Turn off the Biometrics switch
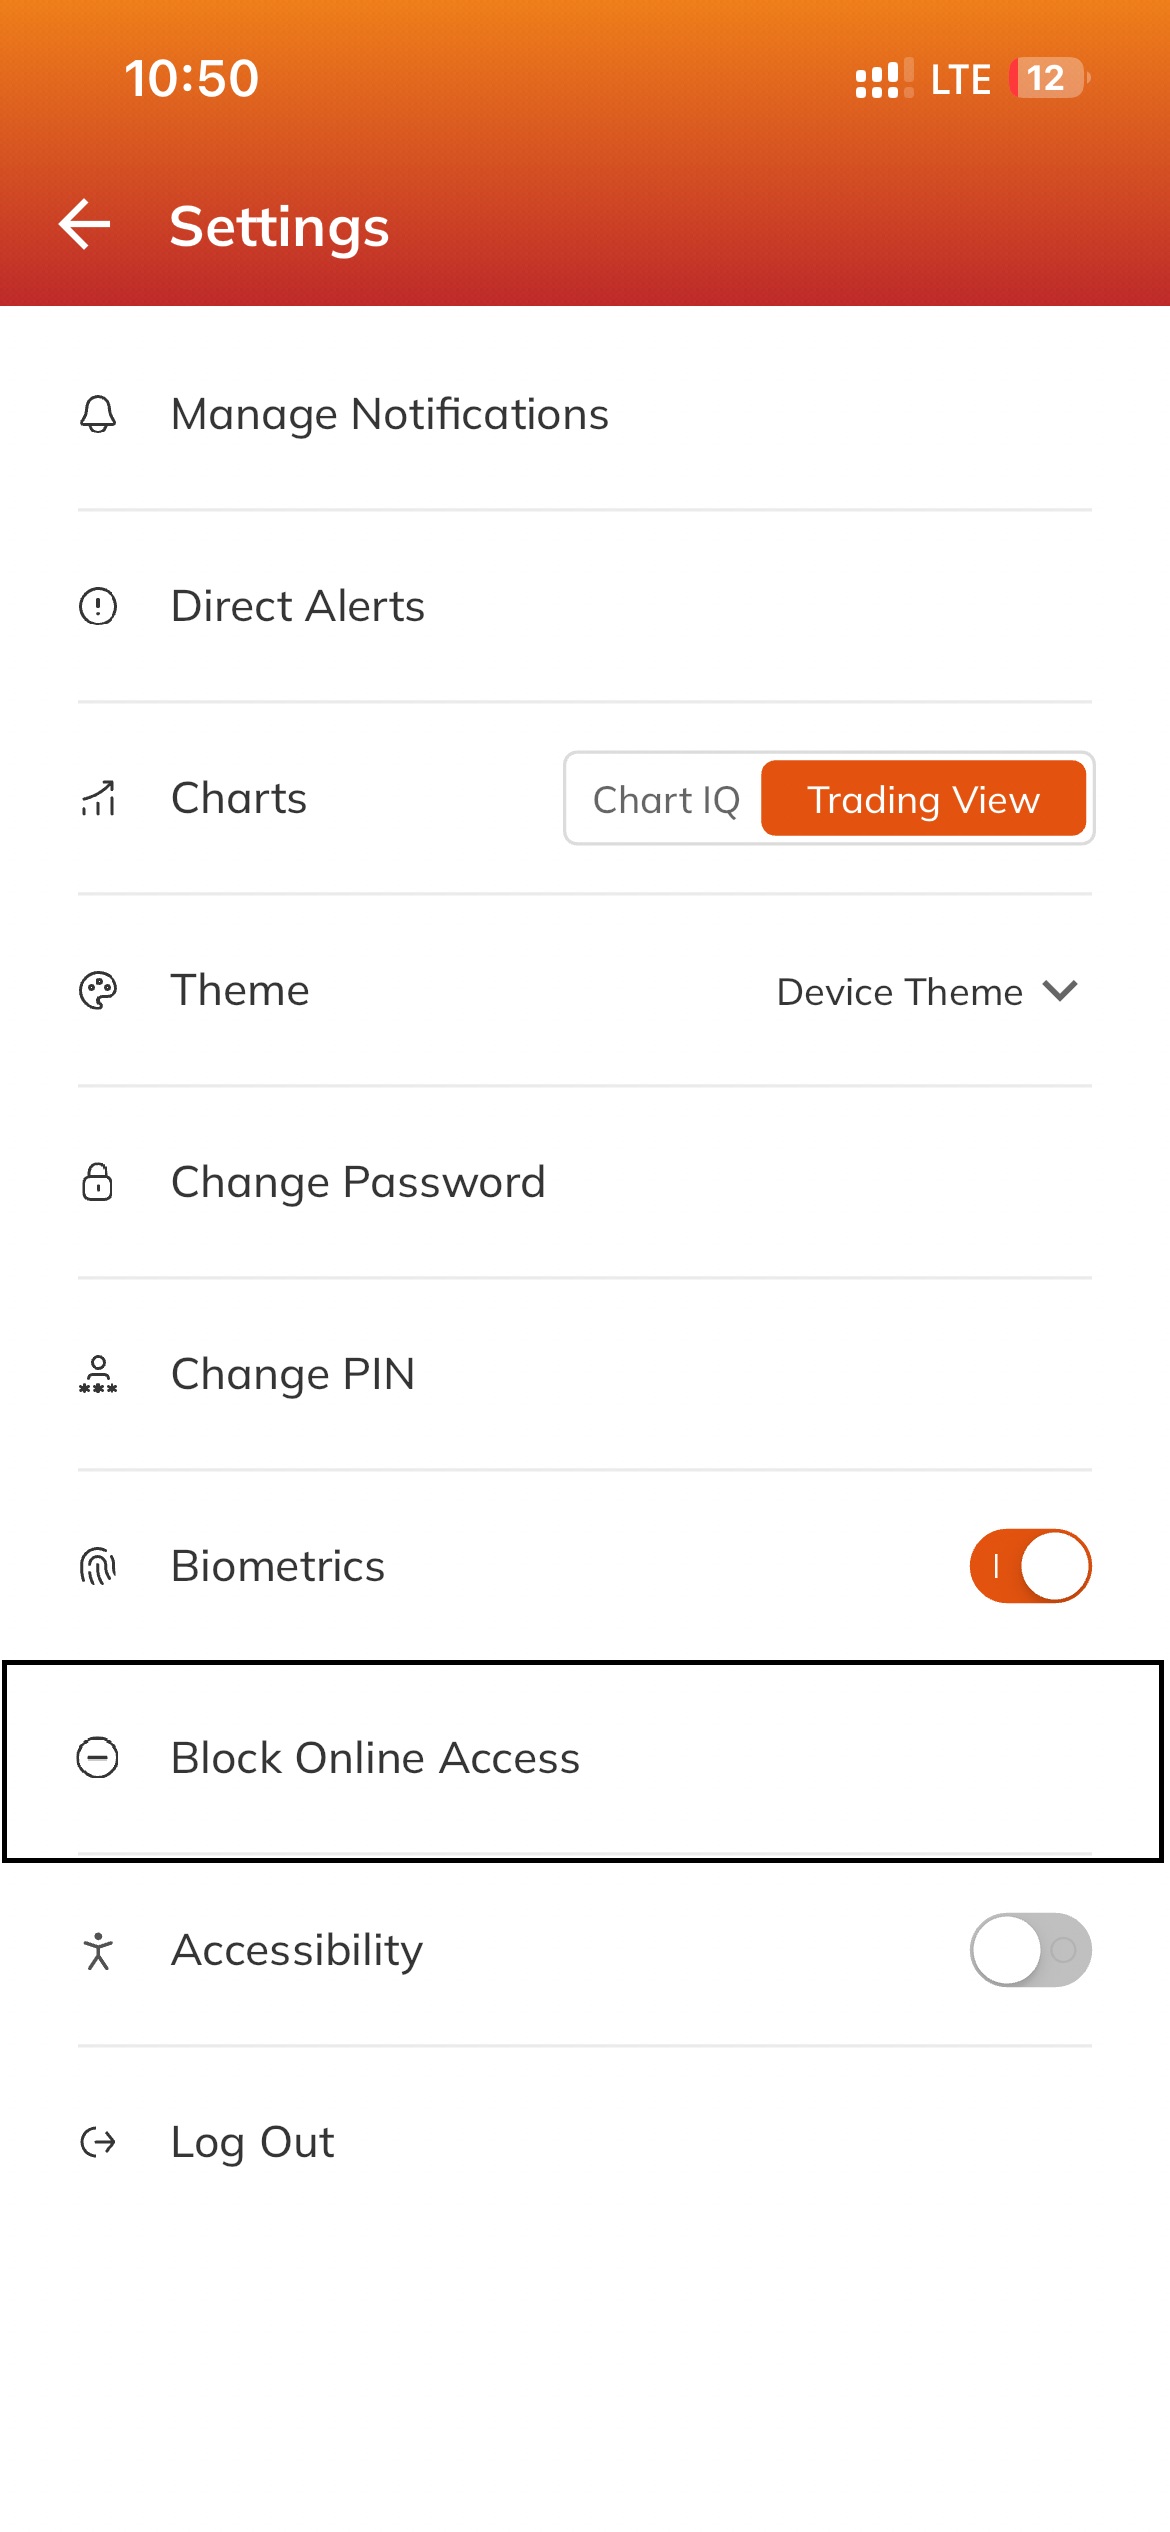The width and height of the screenshot is (1170, 2532). pos(1030,1566)
